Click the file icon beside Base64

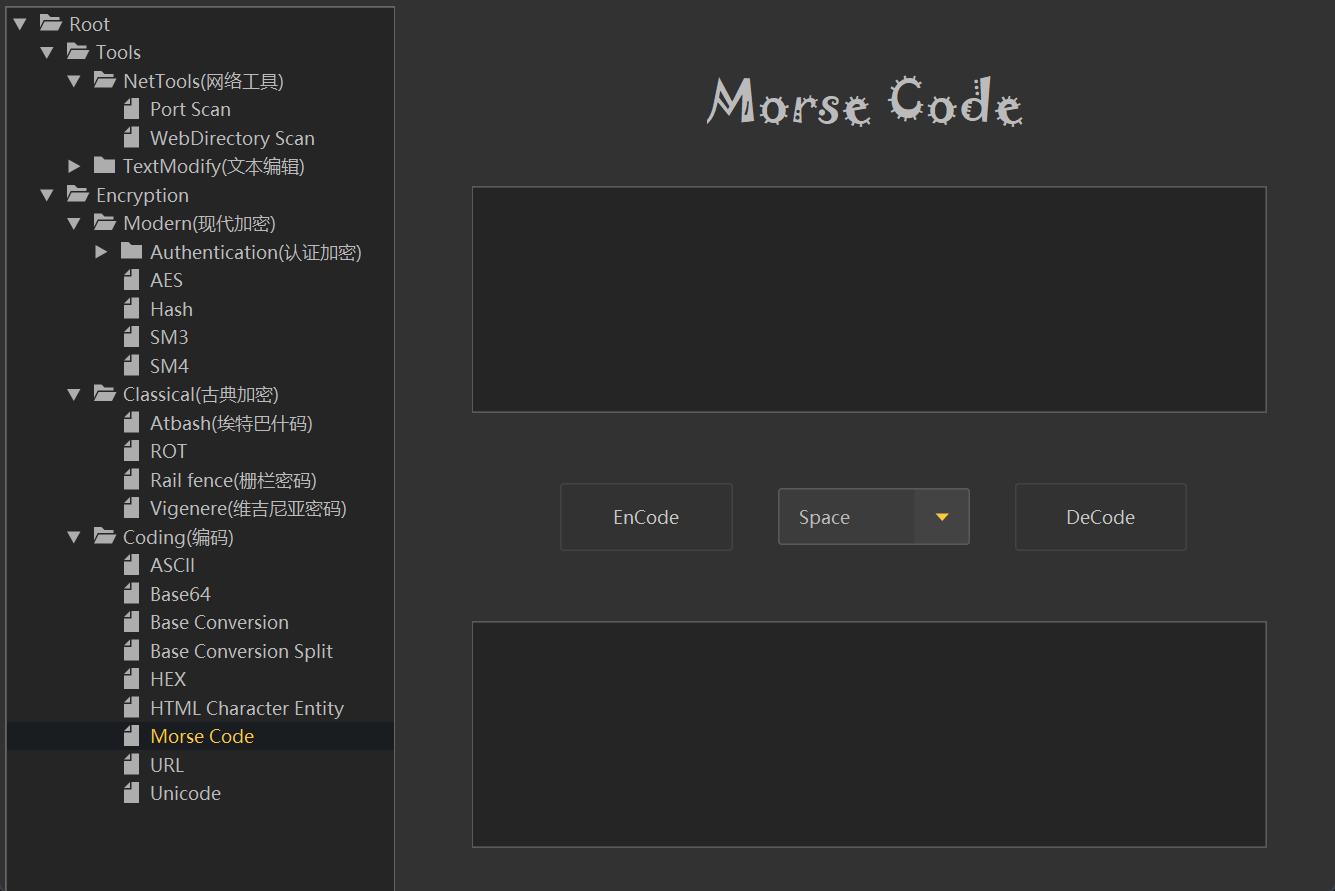coord(131,594)
